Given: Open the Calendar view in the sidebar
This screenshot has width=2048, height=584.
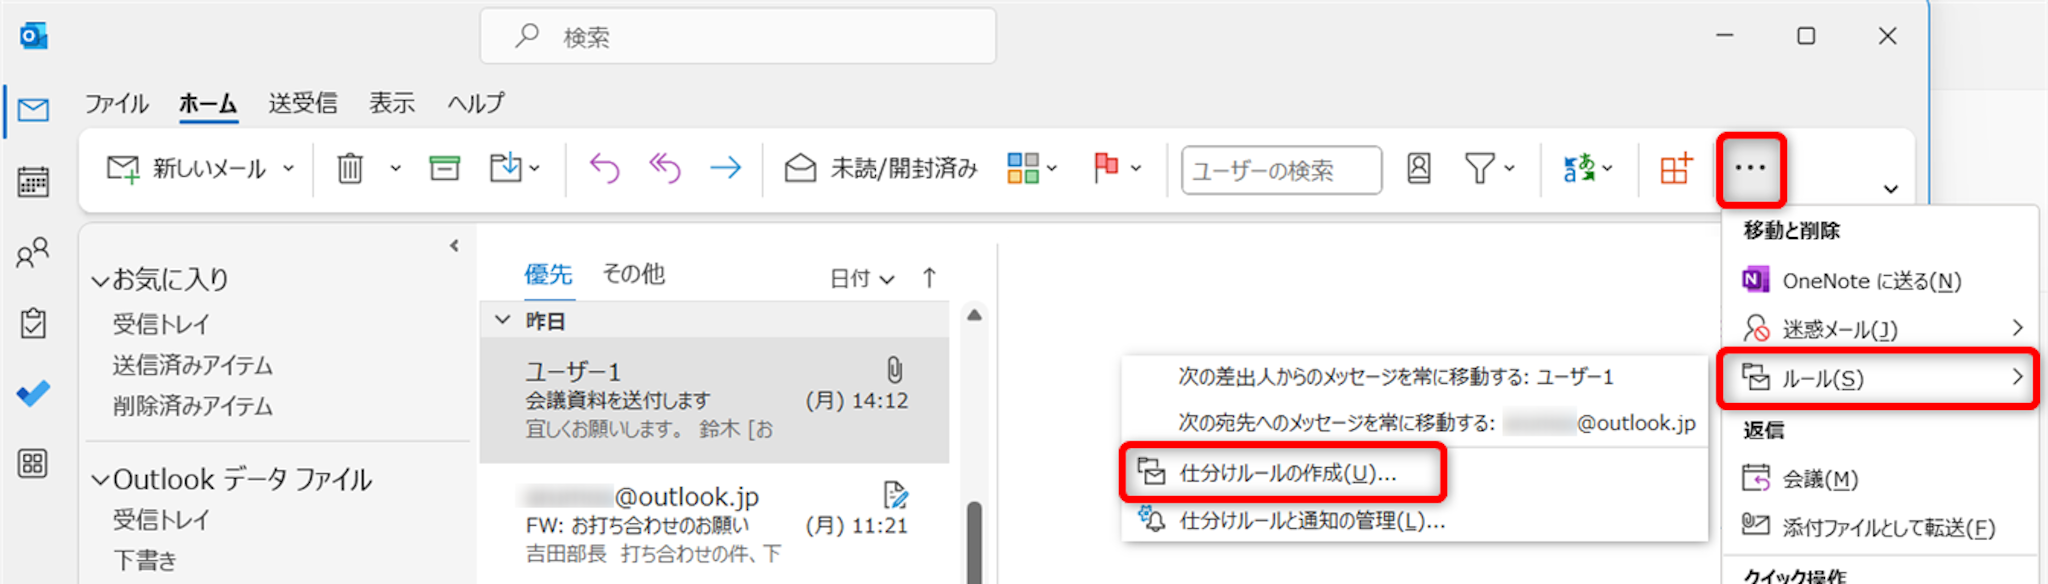Looking at the screenshot, I should [33, 182].
